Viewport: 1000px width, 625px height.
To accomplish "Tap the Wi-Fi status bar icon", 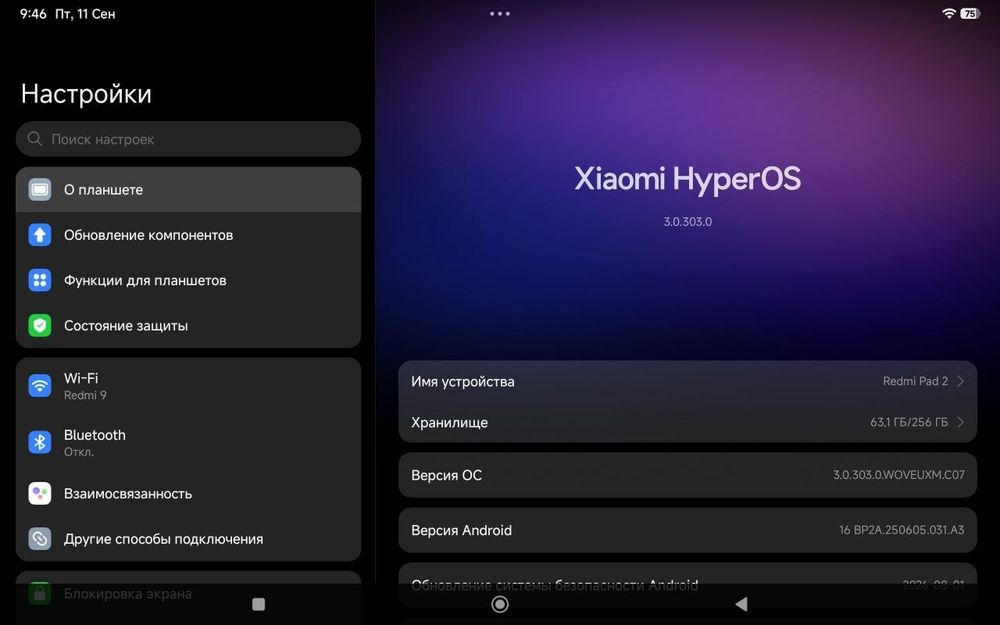I will coord(949,13).
